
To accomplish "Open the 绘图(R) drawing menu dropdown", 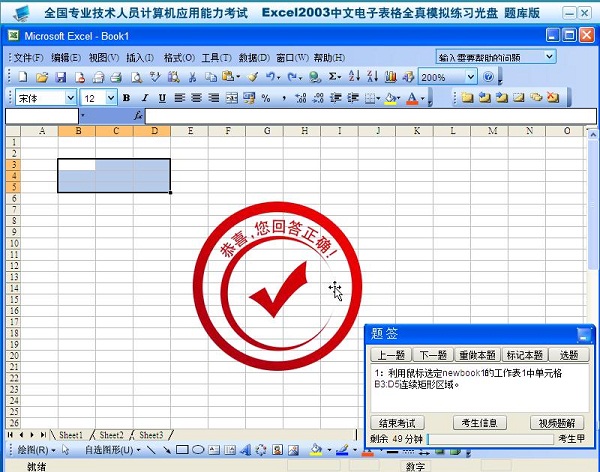I will [37, 450].
